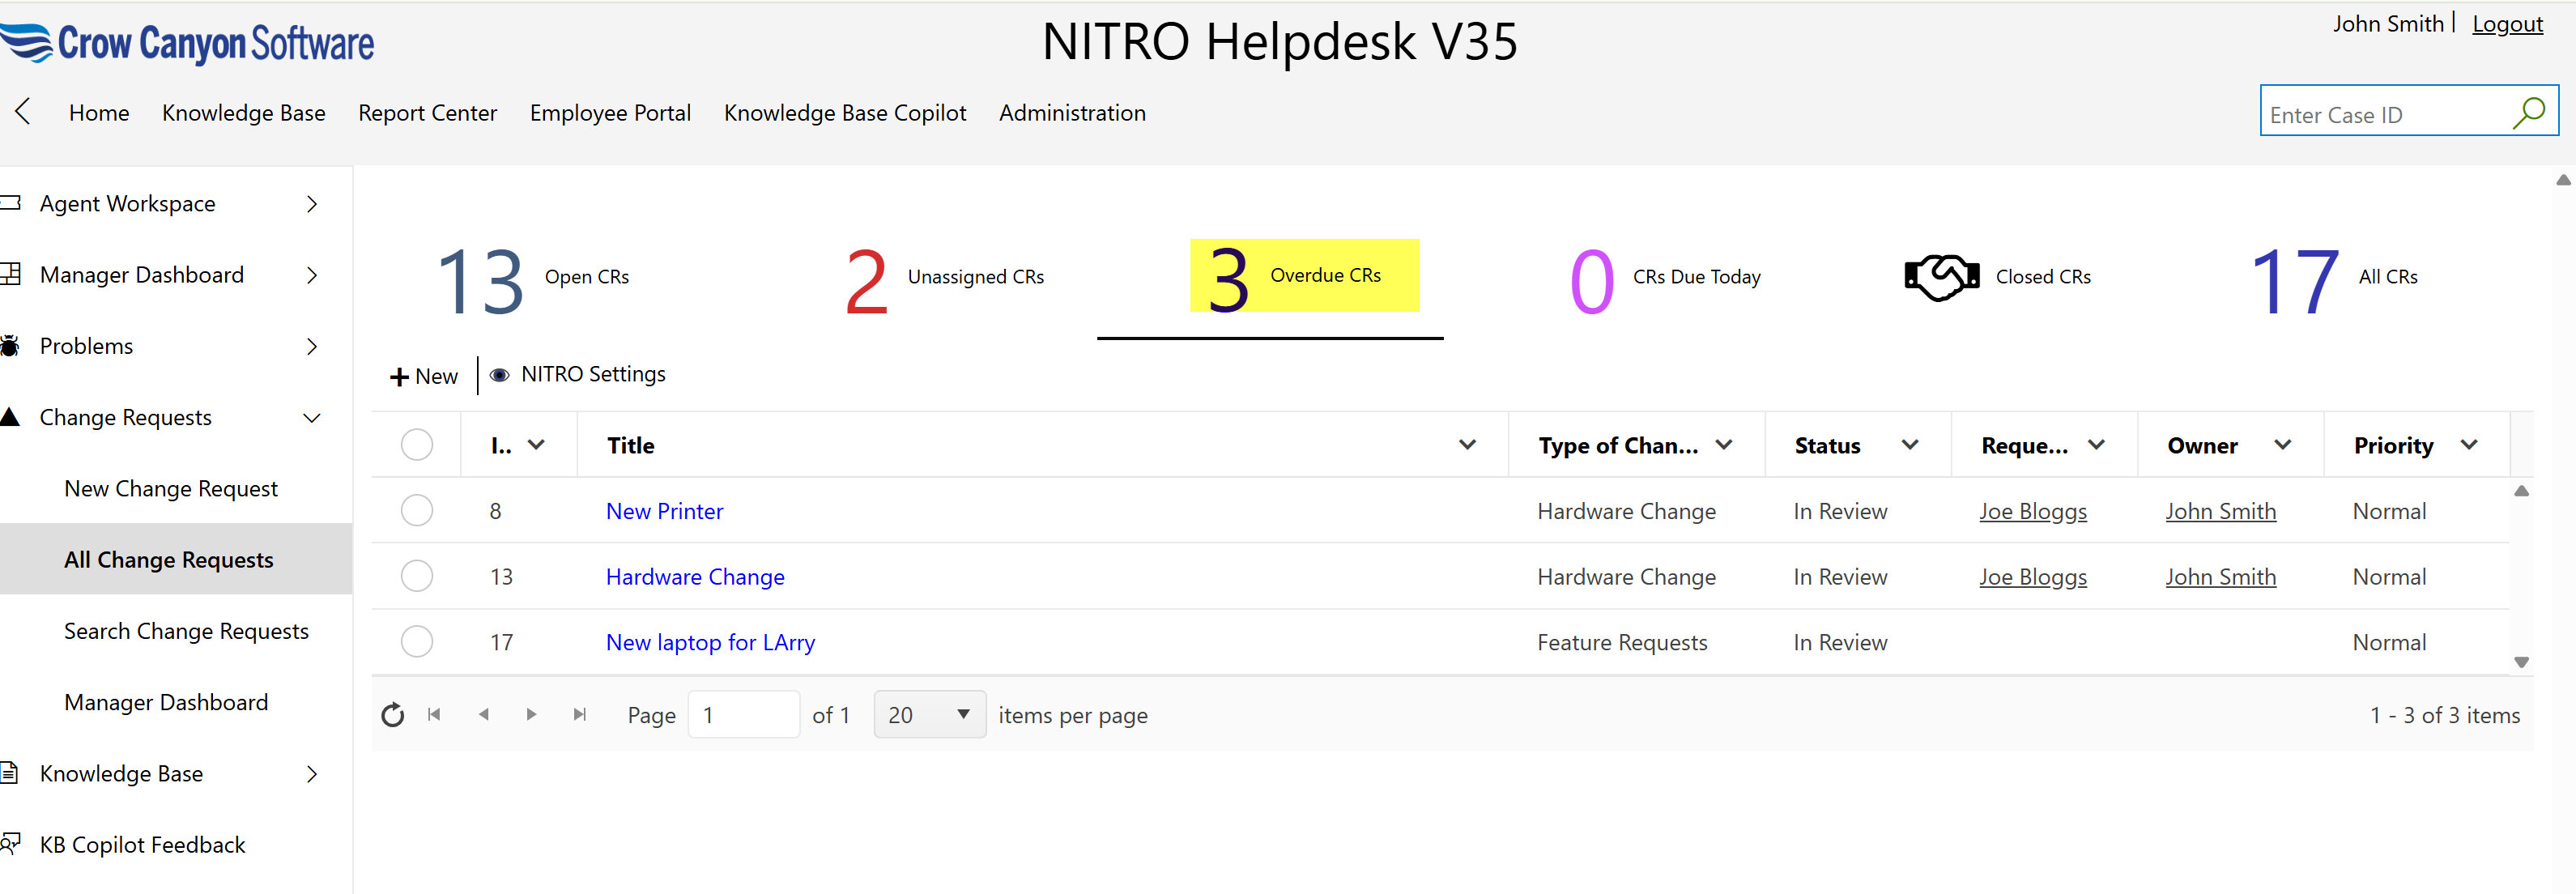Click inside the Enter Case ID field
2576x894 pixels.
2380,113
